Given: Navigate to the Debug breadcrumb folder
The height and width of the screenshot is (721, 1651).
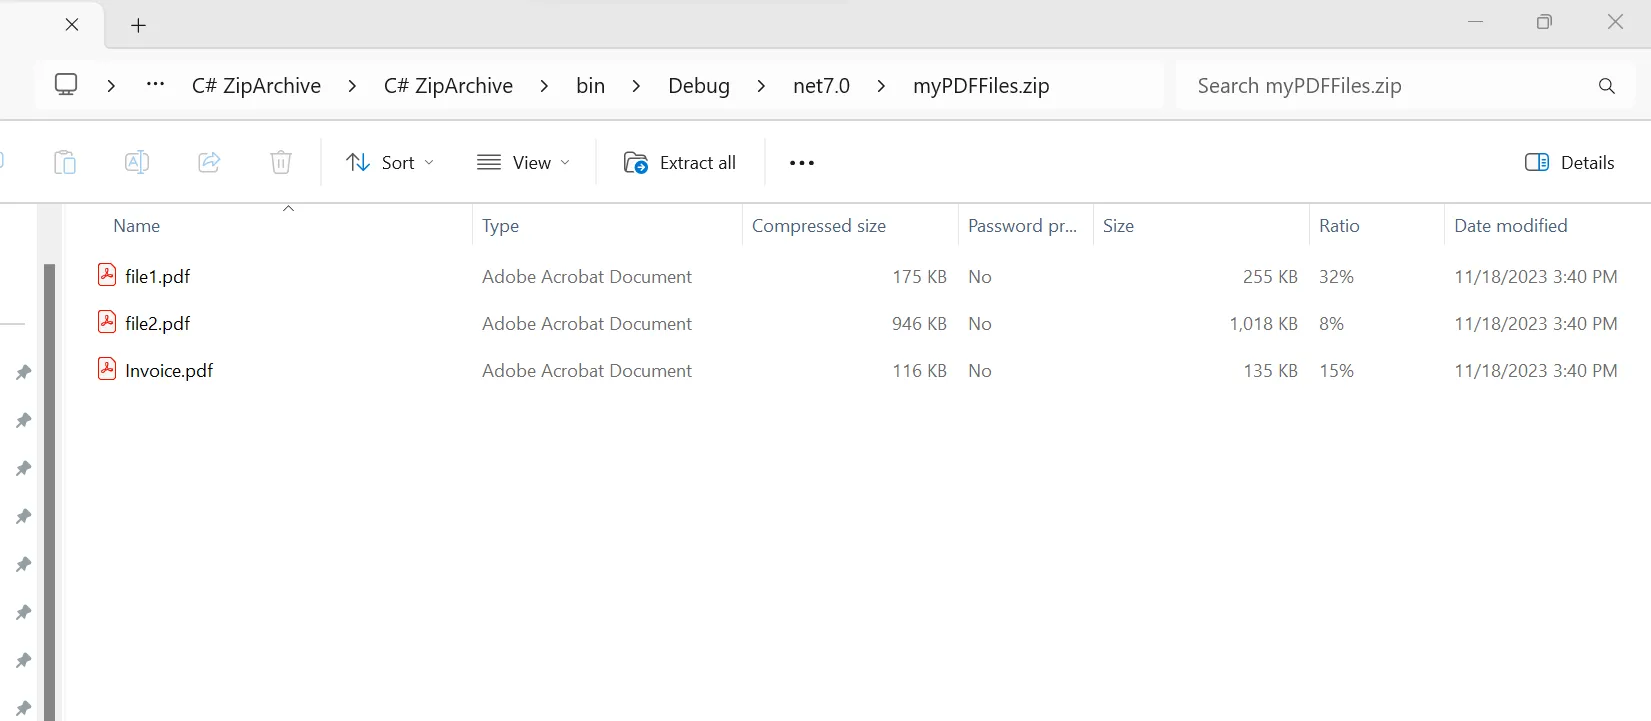Looking at the screenshot, I should [x=698, y=86].
